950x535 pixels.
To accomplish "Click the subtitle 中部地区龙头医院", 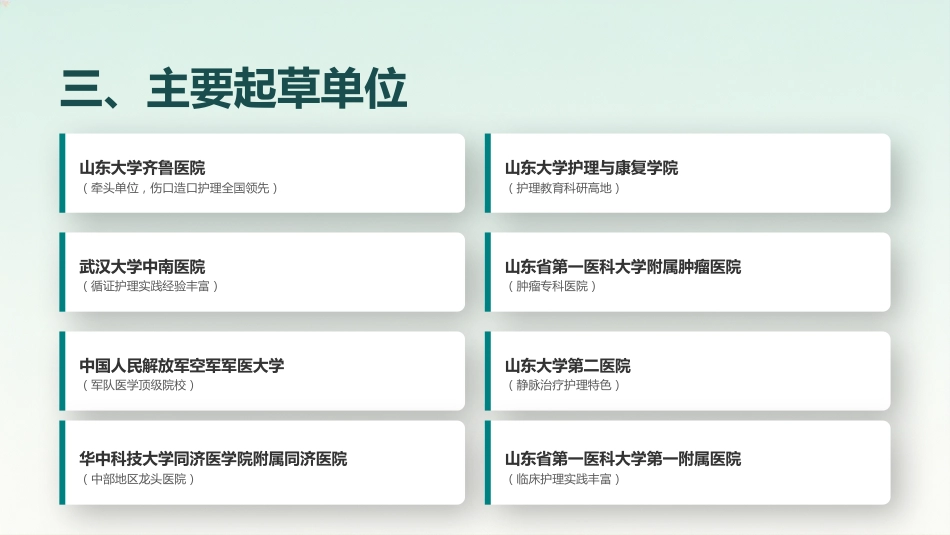I will [x=138, y=479].
